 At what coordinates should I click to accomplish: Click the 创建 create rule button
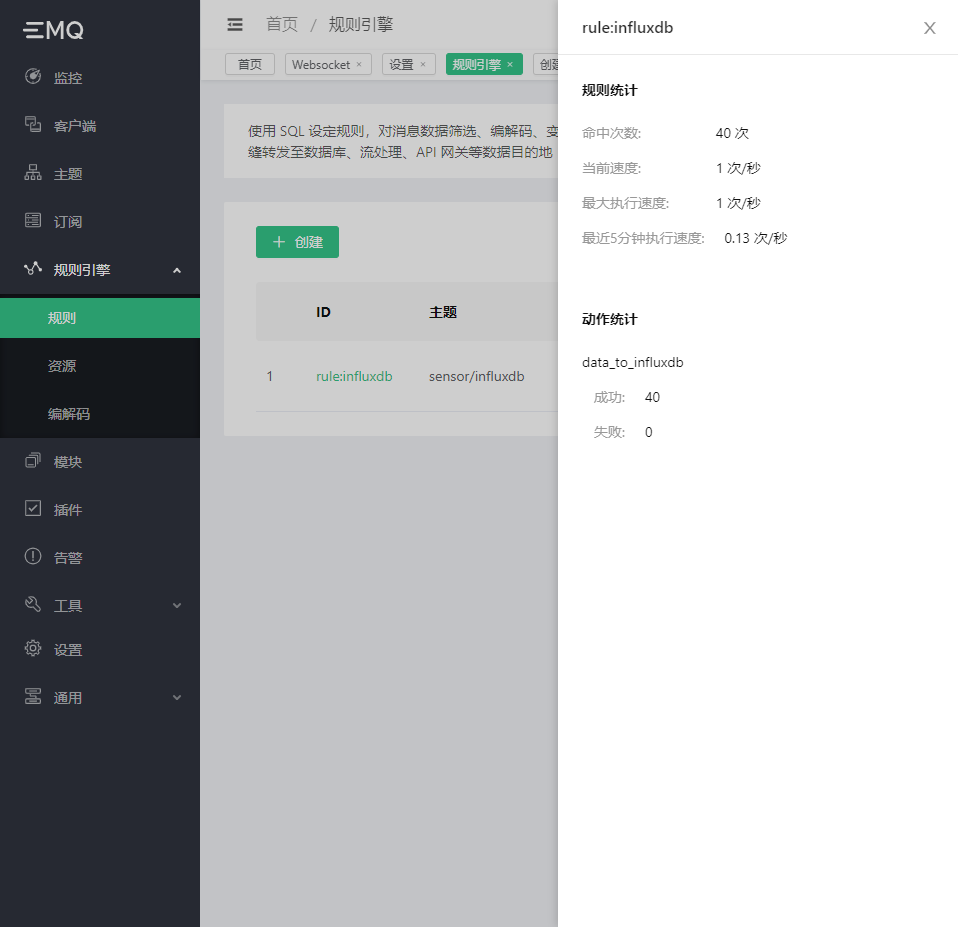pos(297,241)
